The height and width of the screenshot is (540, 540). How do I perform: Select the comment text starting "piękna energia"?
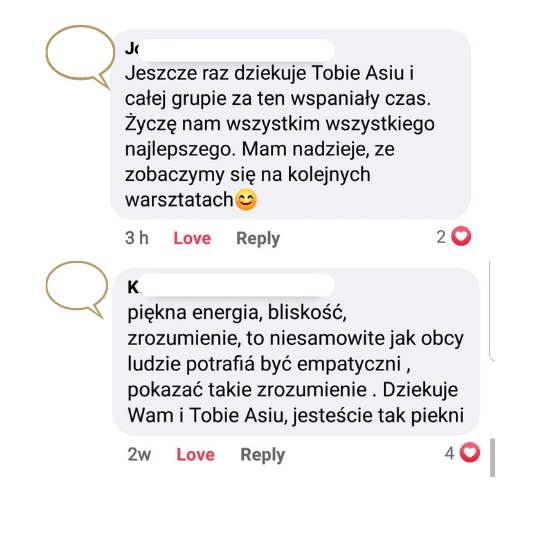pyautogui.click(x=295, y=364)
